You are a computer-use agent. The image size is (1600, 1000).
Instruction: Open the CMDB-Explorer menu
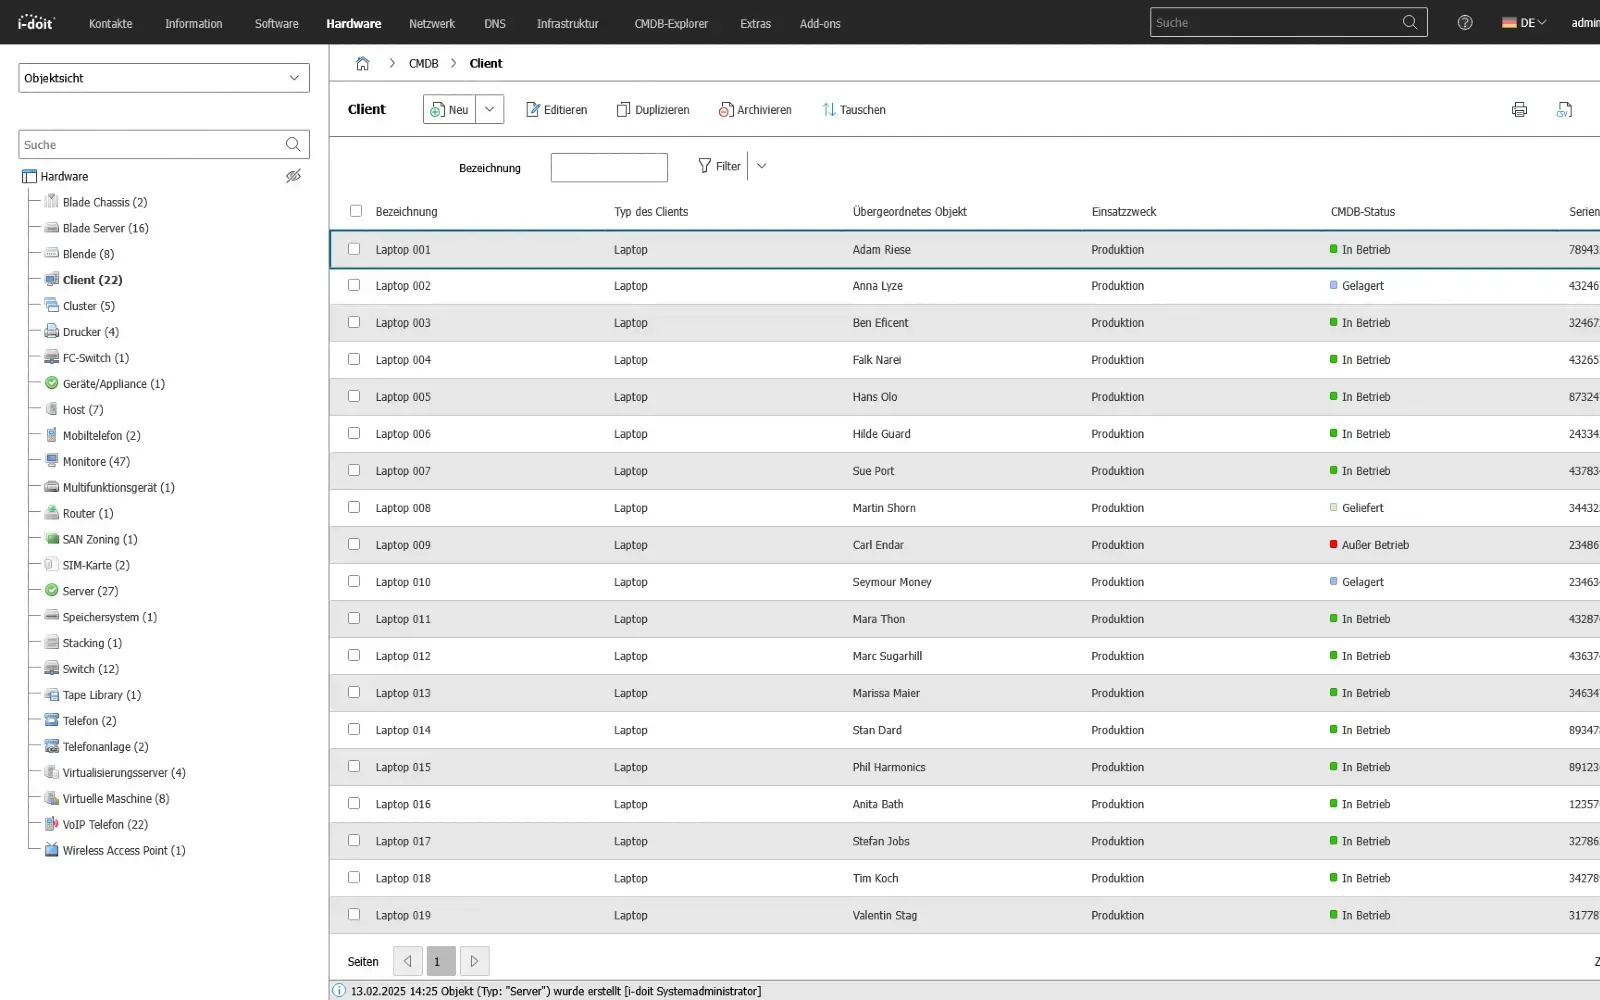[x=671, y=23]
